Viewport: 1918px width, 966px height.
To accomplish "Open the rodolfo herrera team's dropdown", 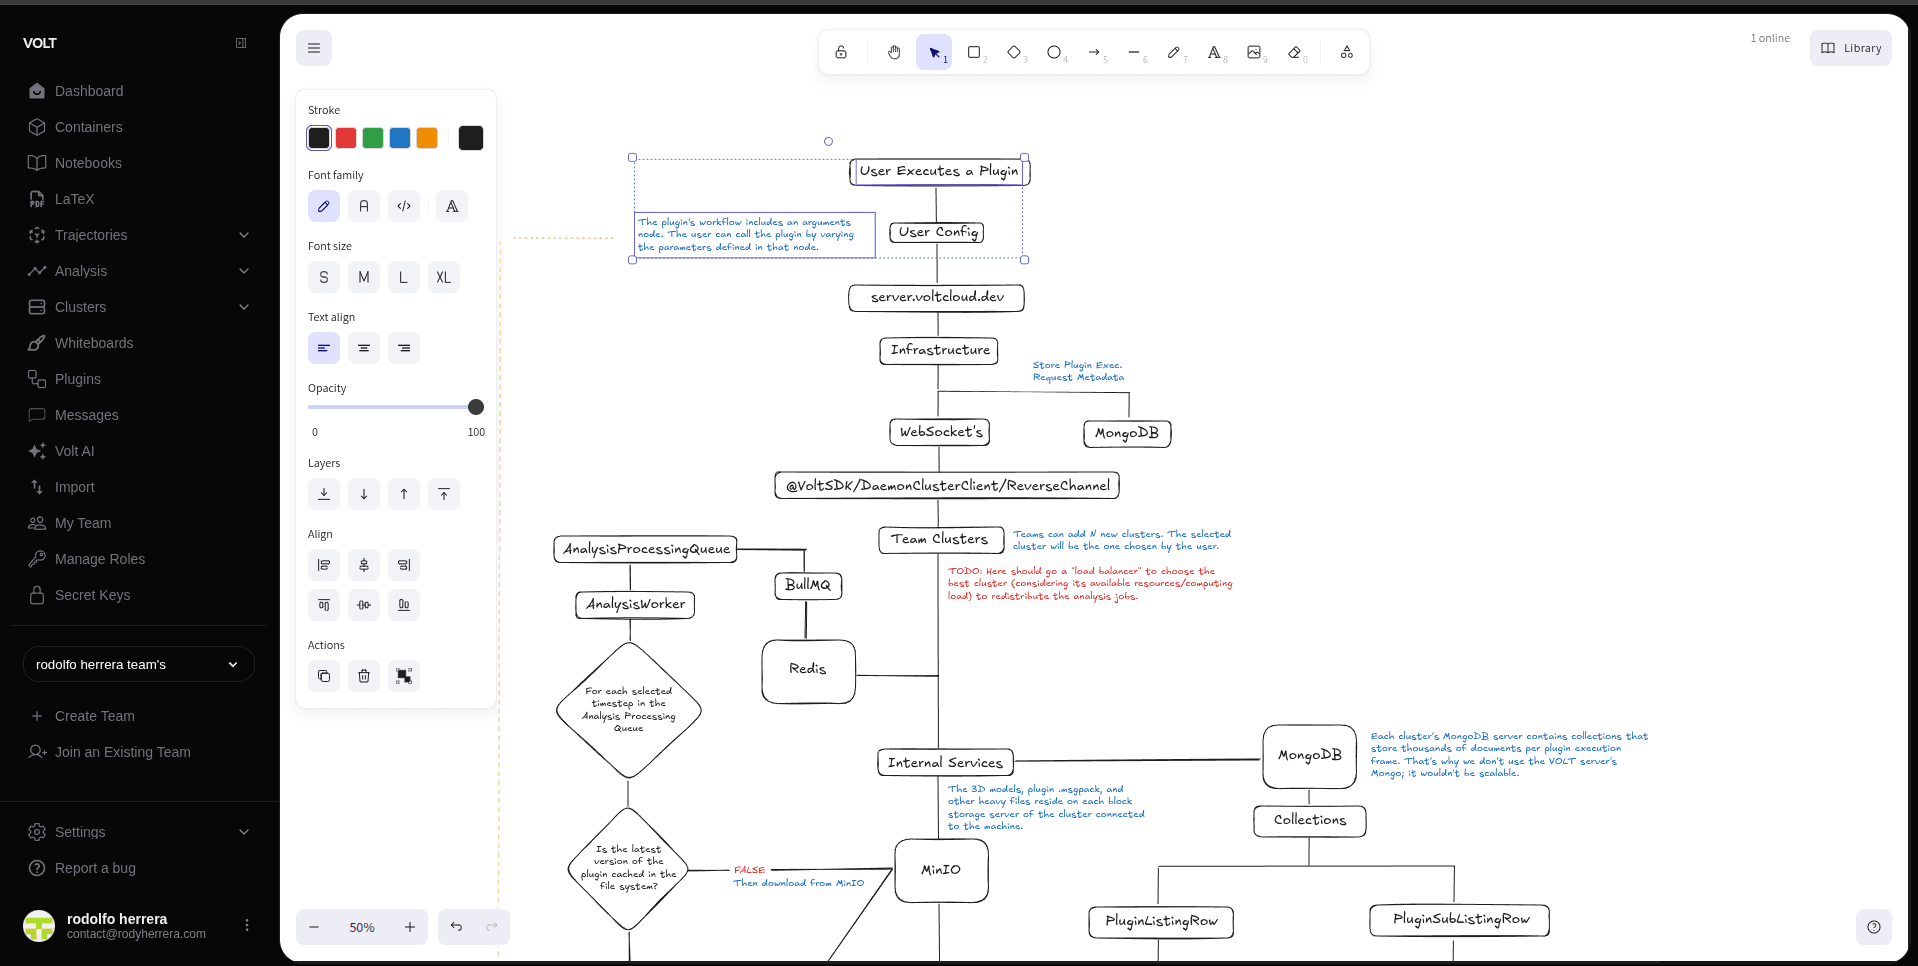I will pyautogui.click(x=139, y=664).
